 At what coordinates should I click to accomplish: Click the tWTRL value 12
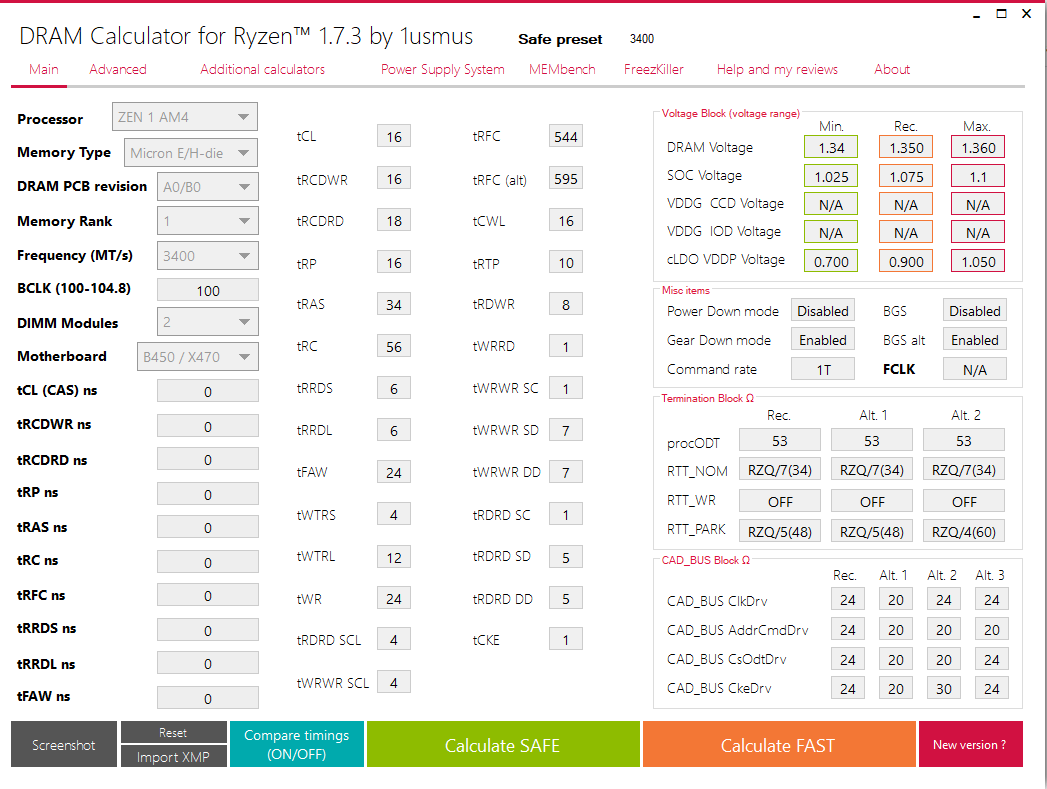click(x=394, y=557)
